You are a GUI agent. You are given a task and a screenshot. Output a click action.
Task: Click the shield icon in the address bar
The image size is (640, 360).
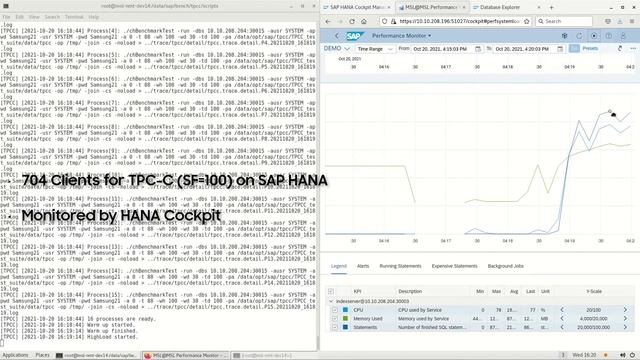tap(384, 21)
